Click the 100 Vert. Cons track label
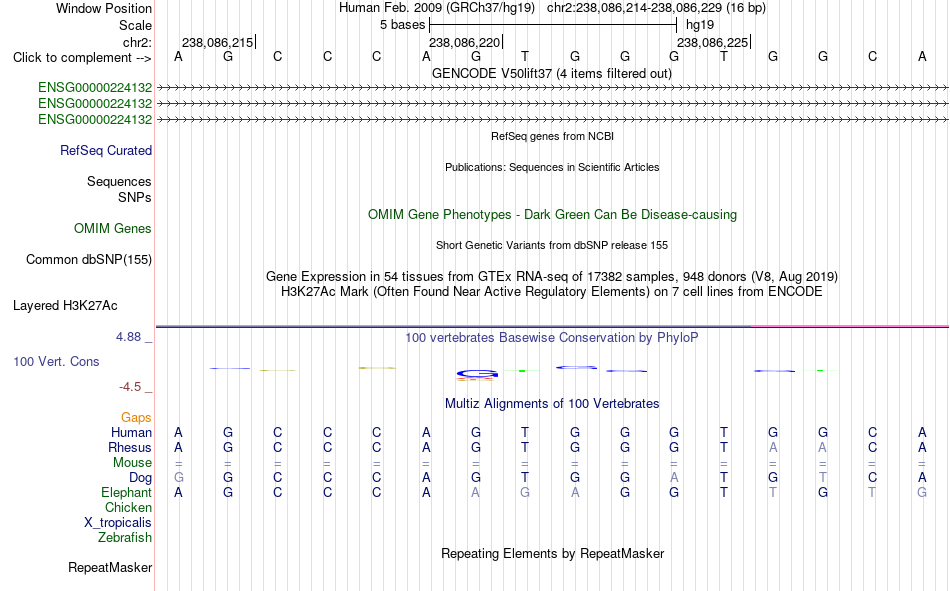950x591 pixels. click(56, 362)
